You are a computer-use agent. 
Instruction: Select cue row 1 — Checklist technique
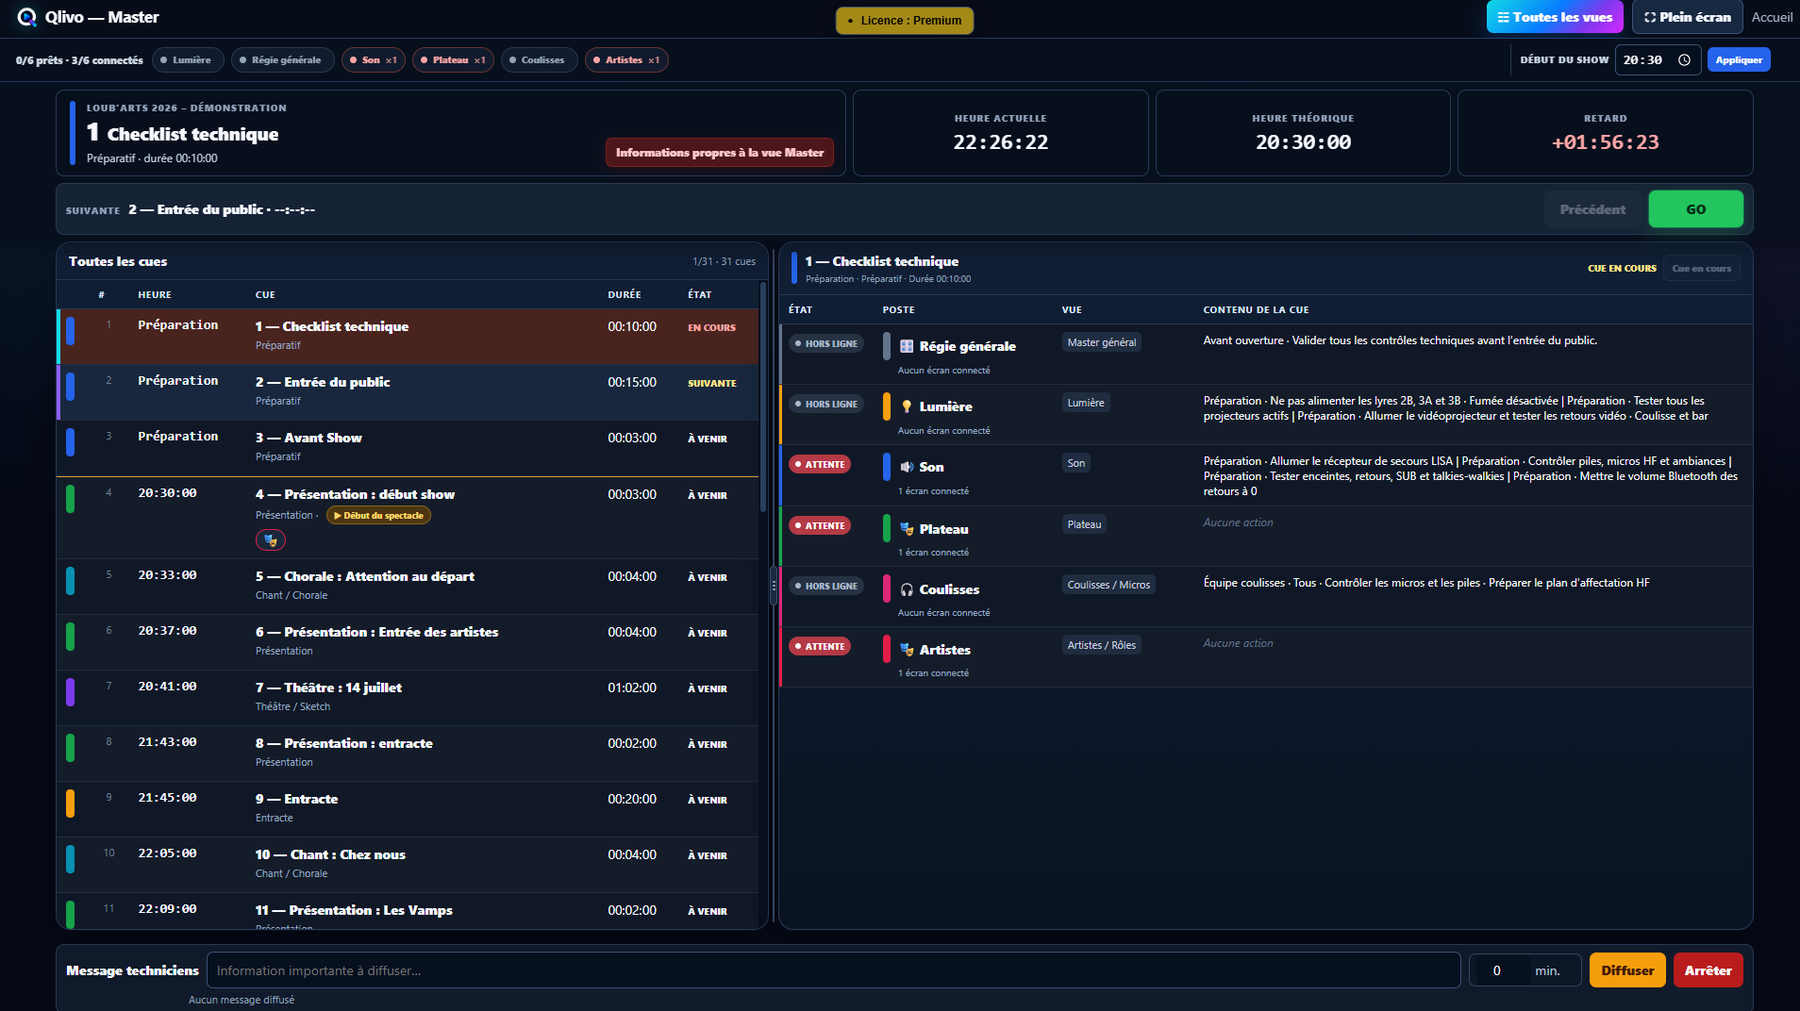[408, 336]
